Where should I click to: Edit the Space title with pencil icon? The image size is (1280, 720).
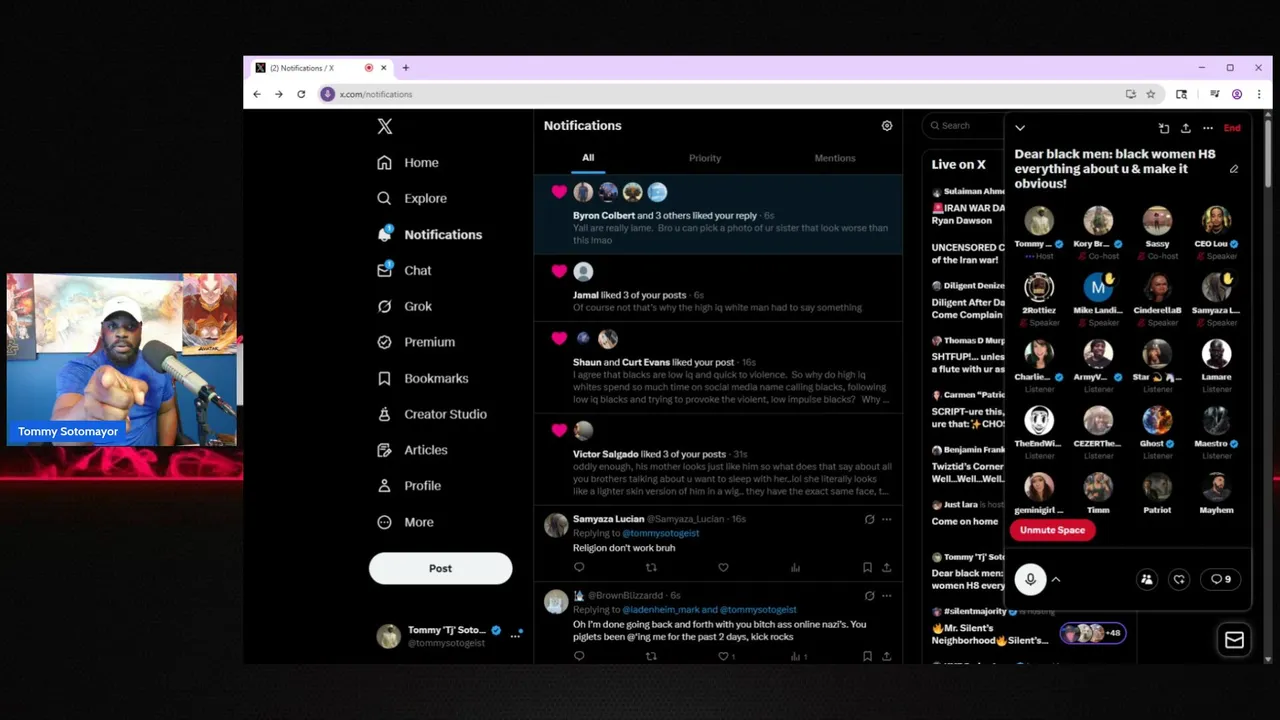(1234, 169)
